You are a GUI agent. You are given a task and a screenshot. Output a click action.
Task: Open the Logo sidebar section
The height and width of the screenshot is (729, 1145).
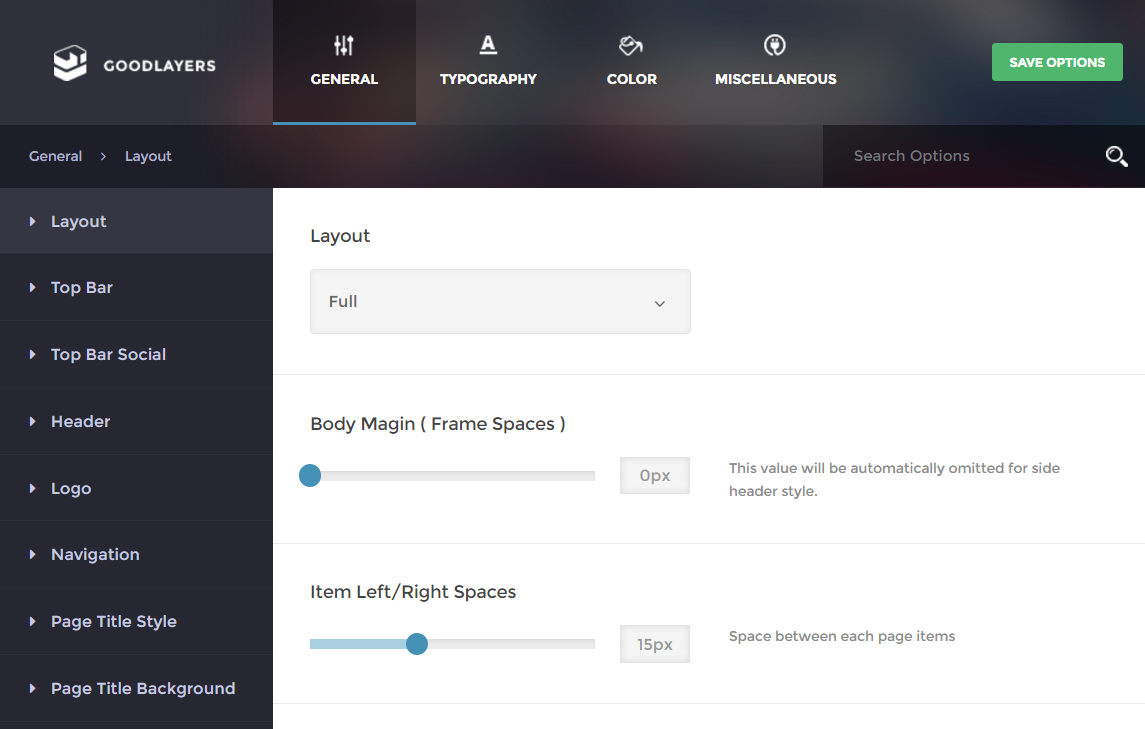pyautogui.click(x=71, y=489)
